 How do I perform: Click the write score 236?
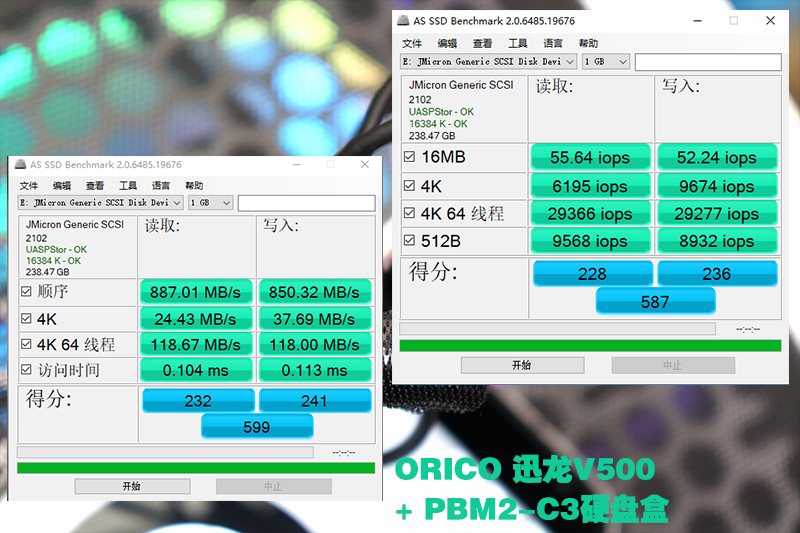pyautogui.click(x=717, y=273)
